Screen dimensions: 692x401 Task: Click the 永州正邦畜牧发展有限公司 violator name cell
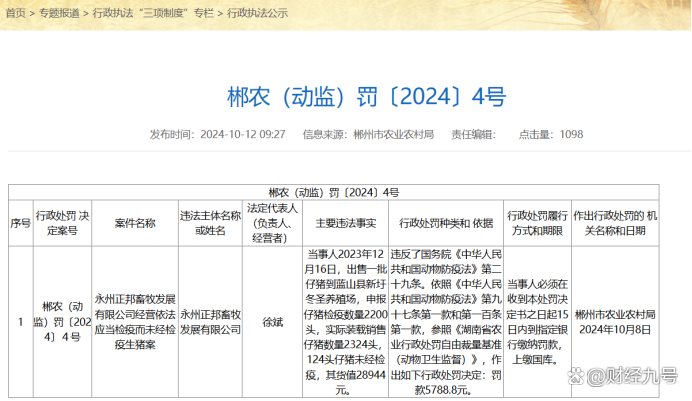pos(210,322)
